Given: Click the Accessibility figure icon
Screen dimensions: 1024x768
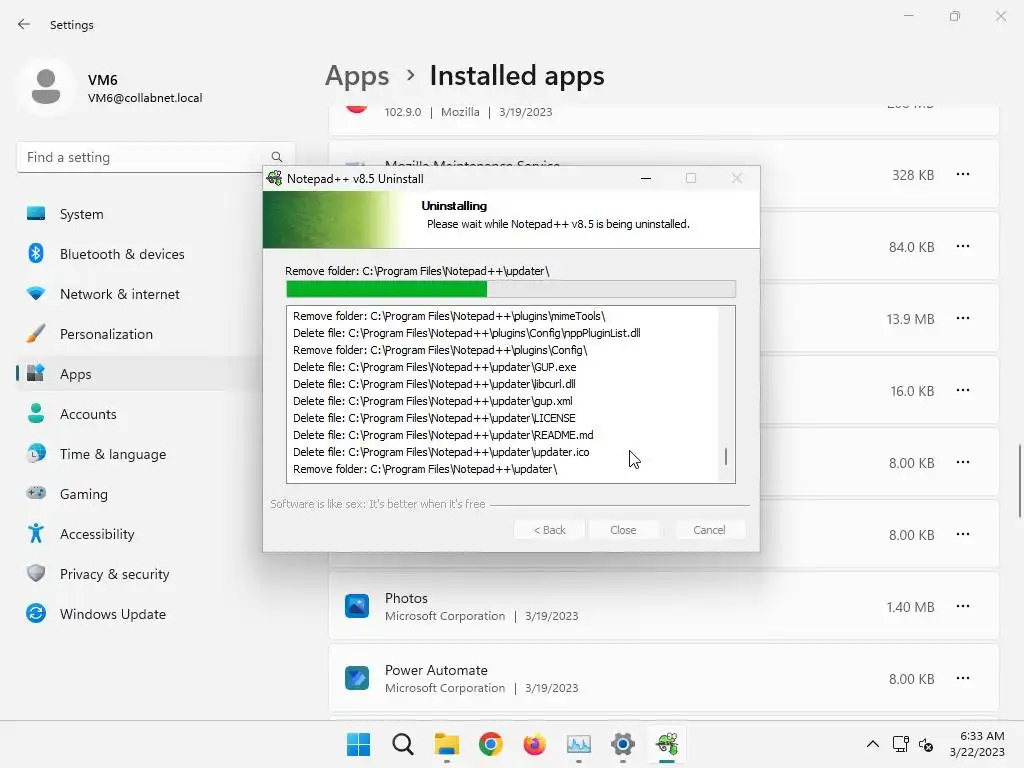Looking at the screenshot, I should pos(36,534).
